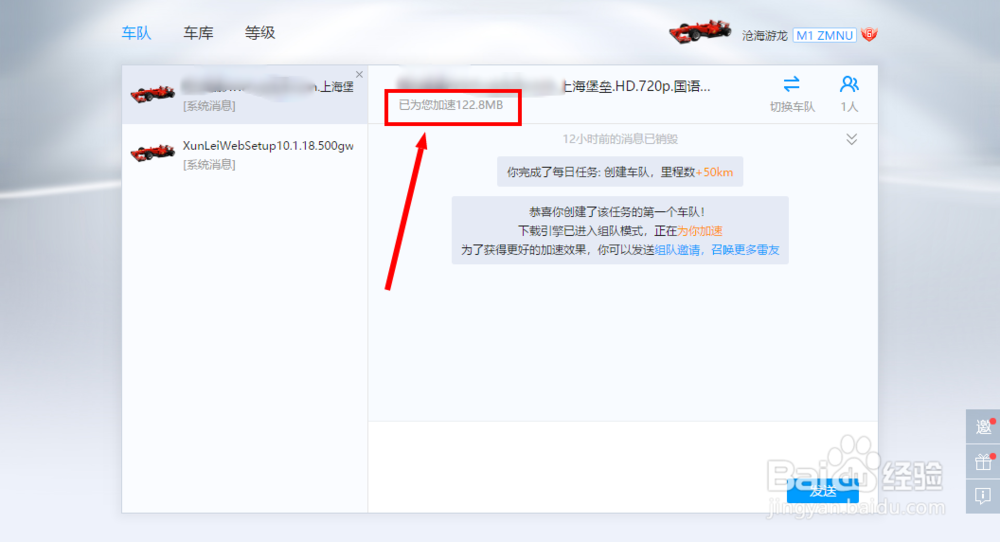Viewport: 1000px width, 542px height.
Task: Click the 切换车队 switch icon
Action: coord(791,84)
